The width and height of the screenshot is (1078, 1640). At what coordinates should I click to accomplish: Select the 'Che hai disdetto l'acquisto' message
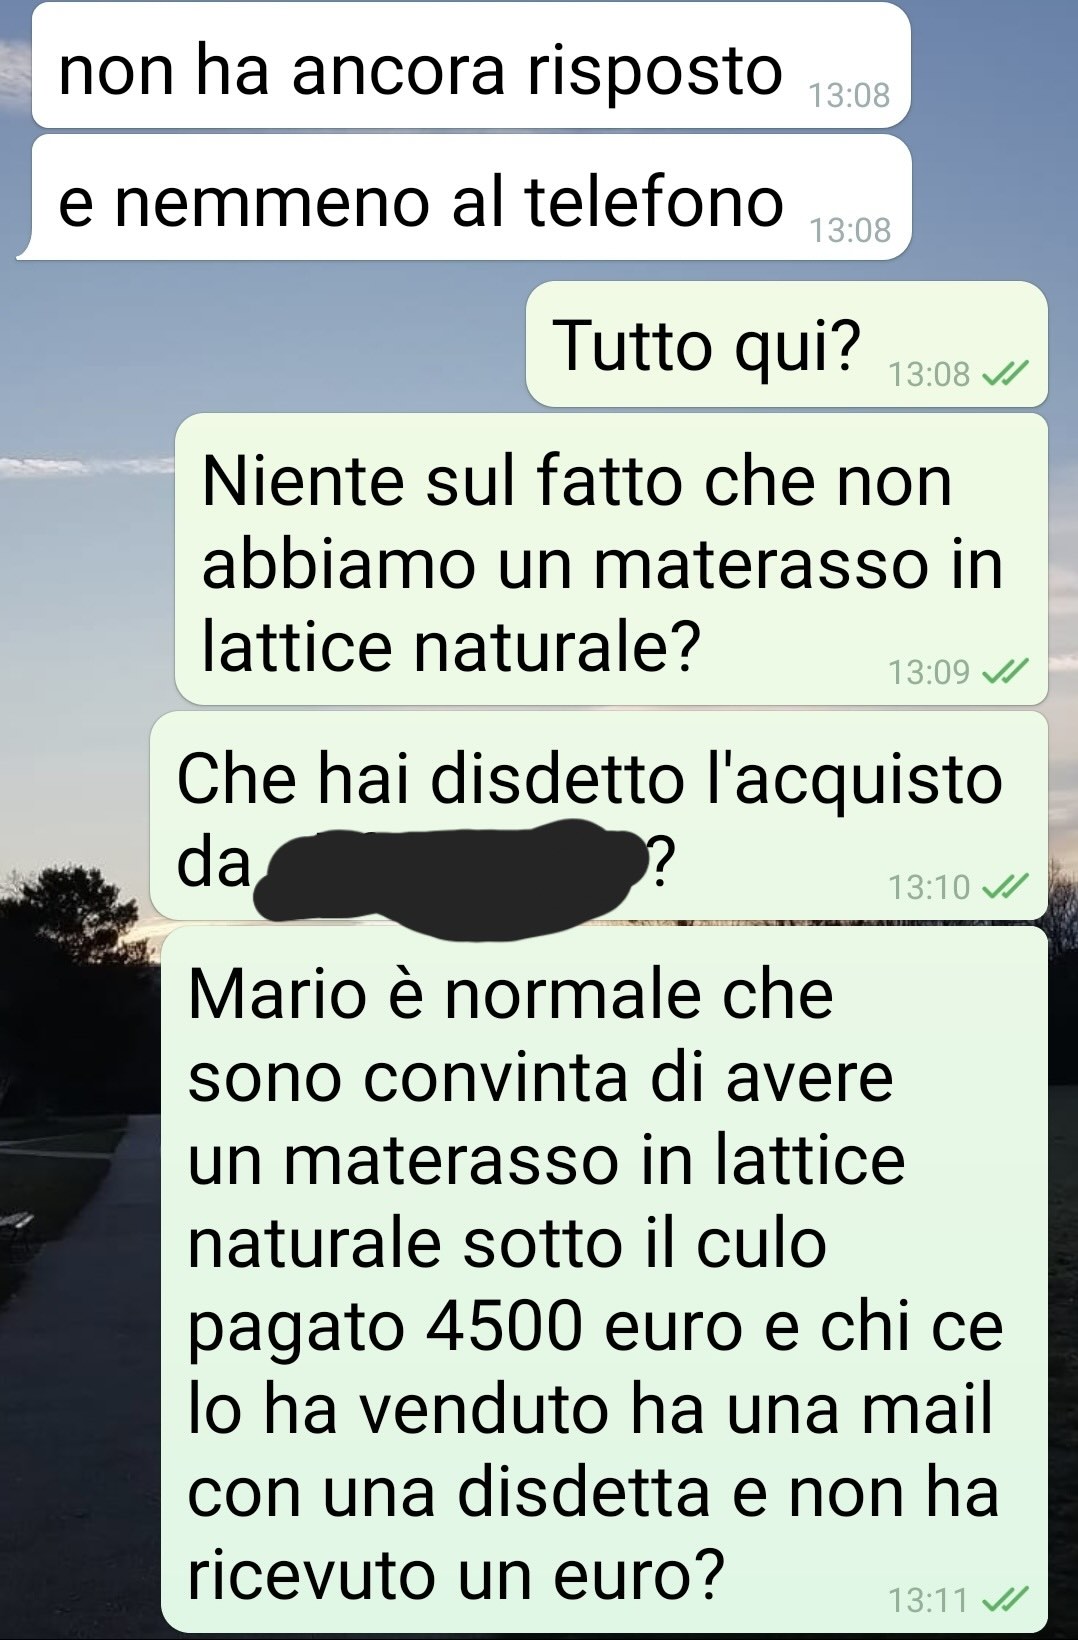click(599, 815)
